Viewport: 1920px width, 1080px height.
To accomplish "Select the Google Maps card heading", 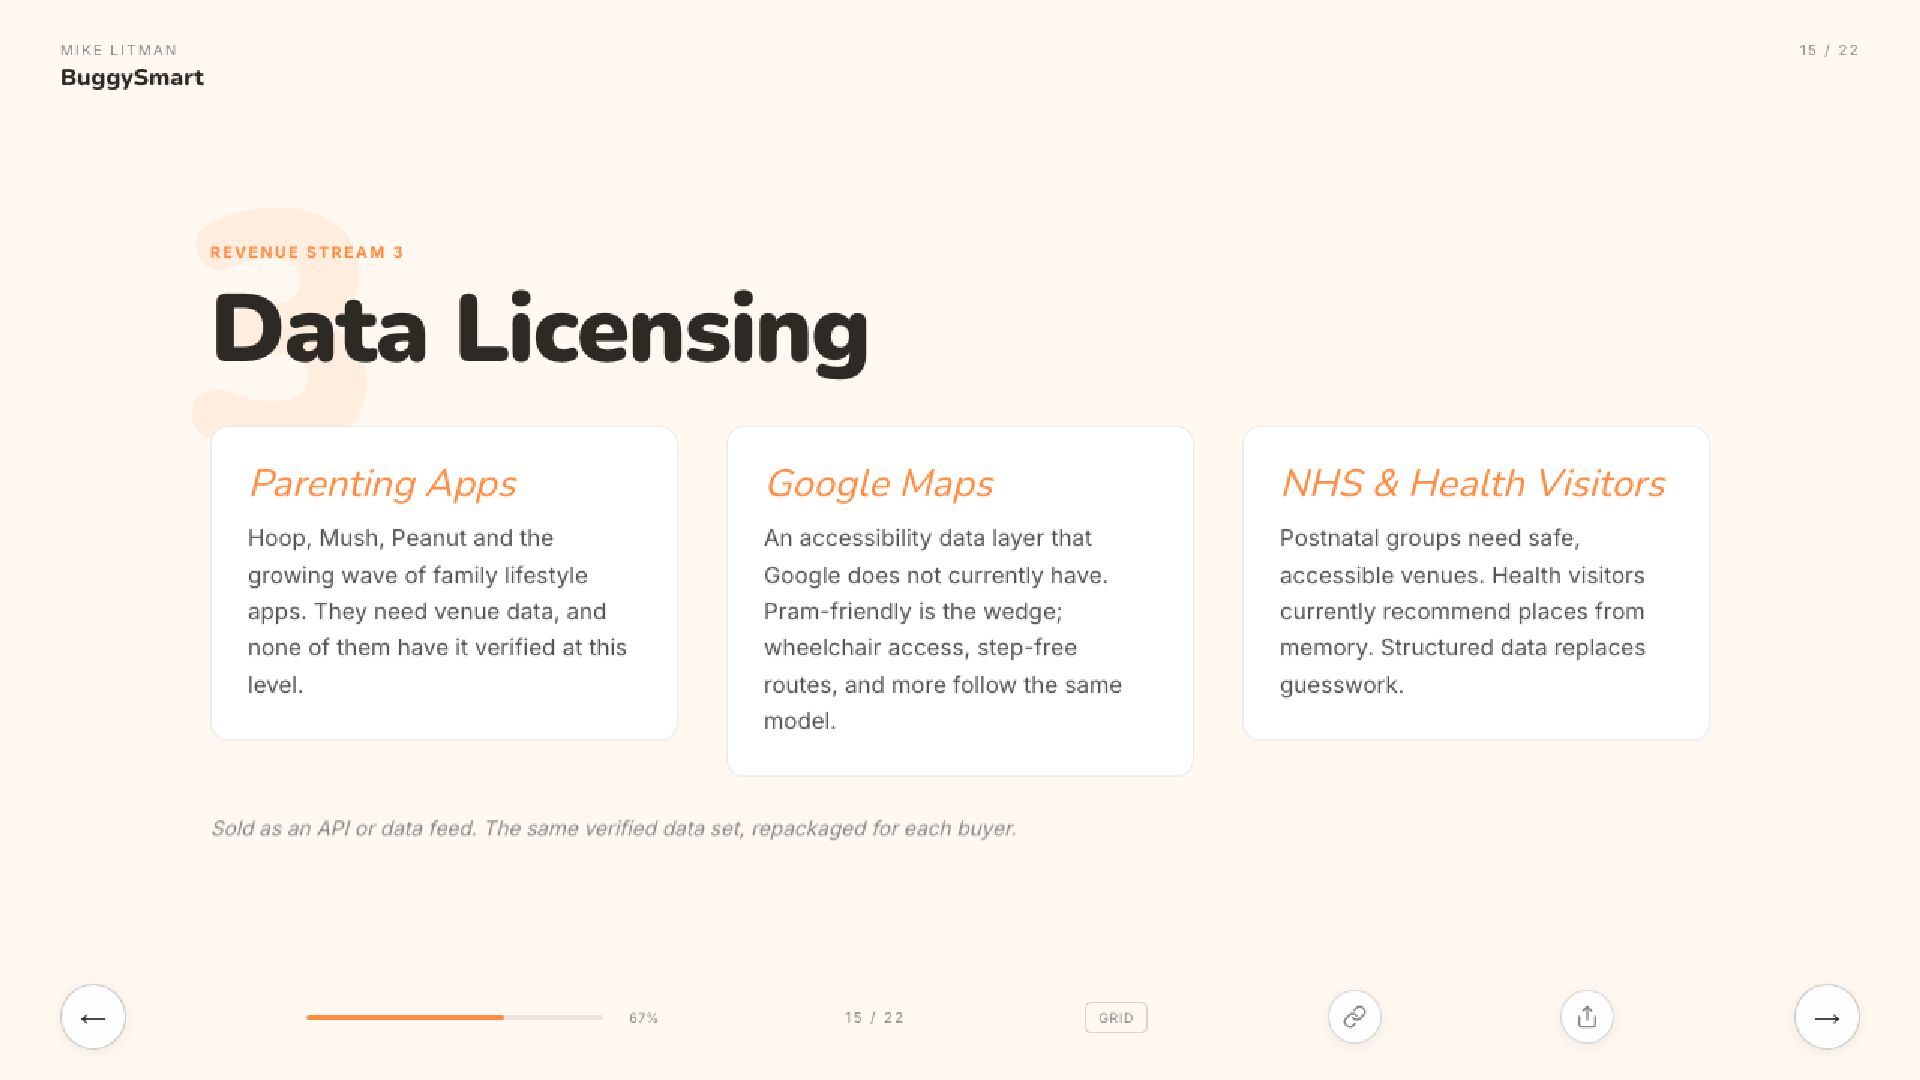I will (x=879, y=483).
